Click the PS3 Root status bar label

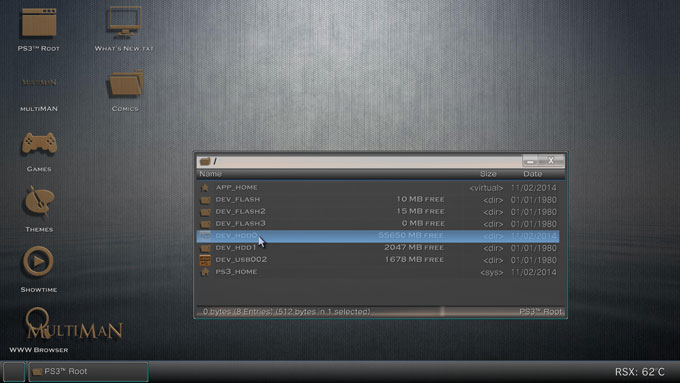coord(541,312)
